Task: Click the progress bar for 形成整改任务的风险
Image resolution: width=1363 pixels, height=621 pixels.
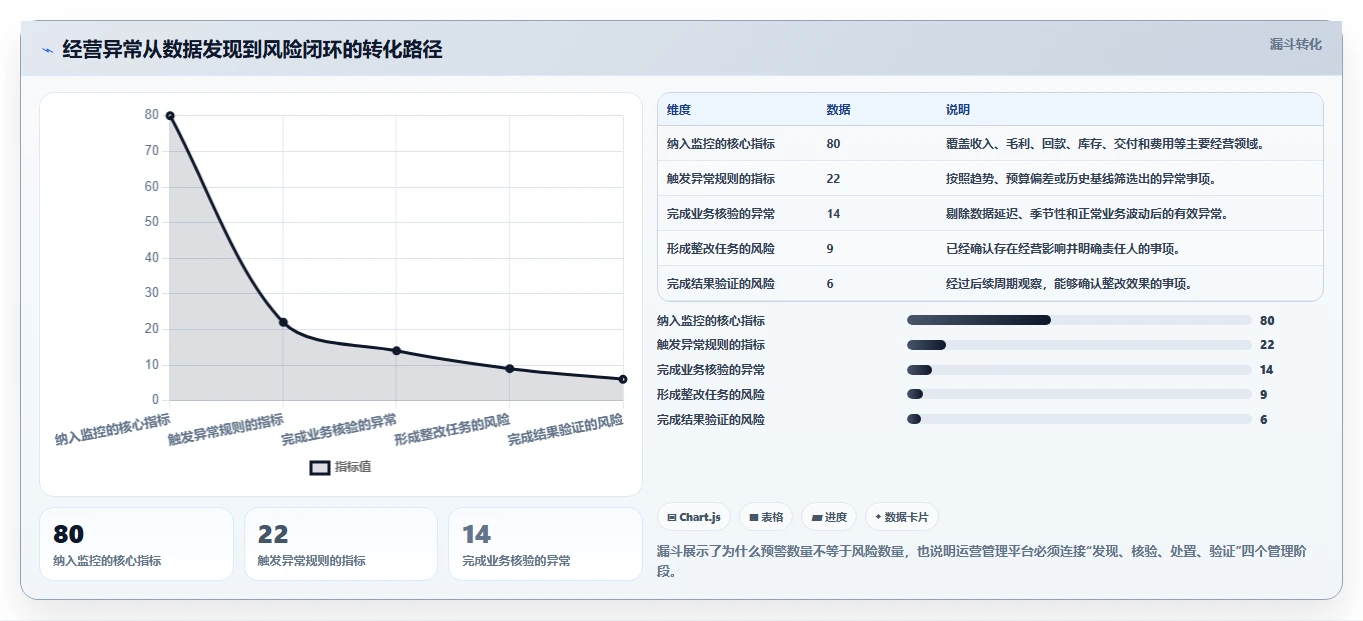Action: (x=1079, y=395)
